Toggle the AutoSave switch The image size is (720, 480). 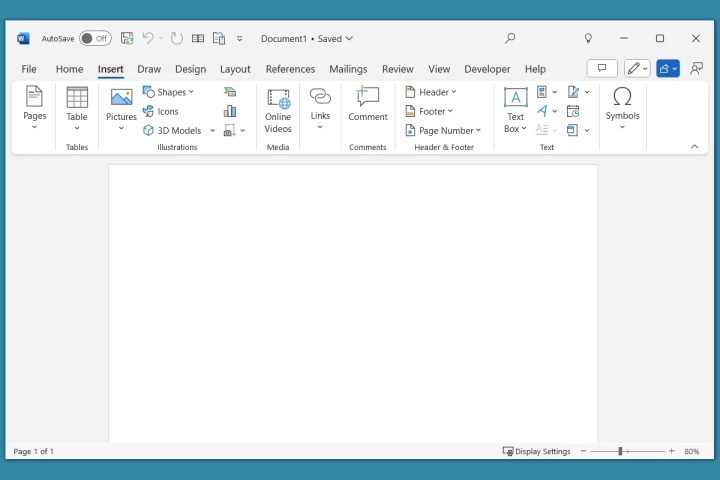tap(95, 39)
